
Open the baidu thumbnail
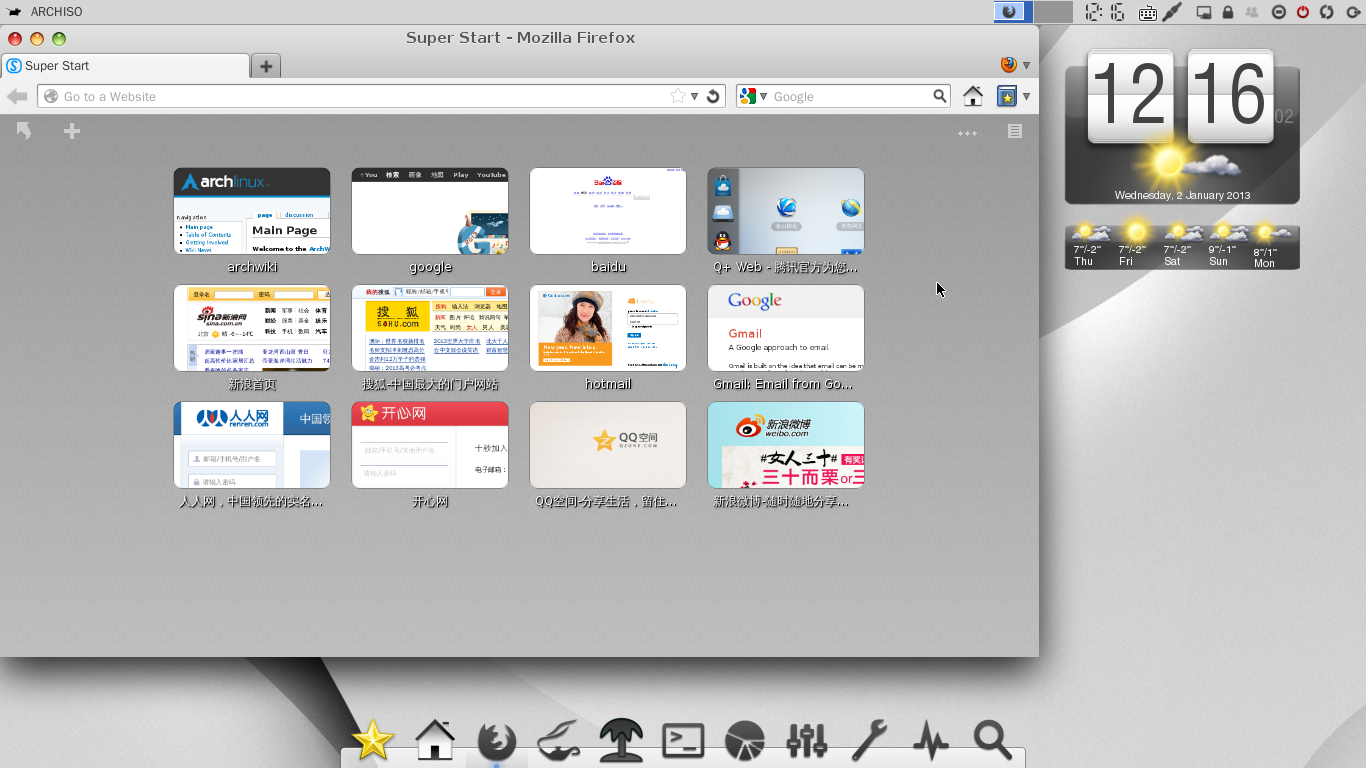tap(608, 211)
